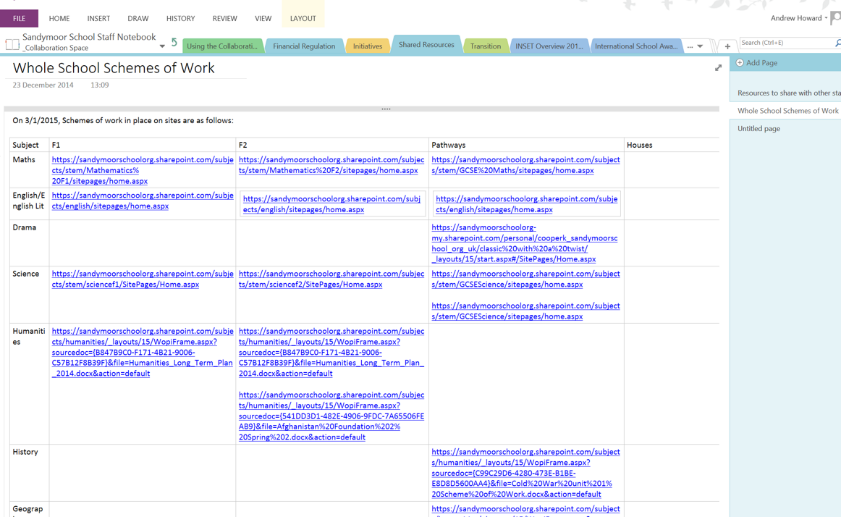Open History Pathways Cold War unit link

pos(526,473)
